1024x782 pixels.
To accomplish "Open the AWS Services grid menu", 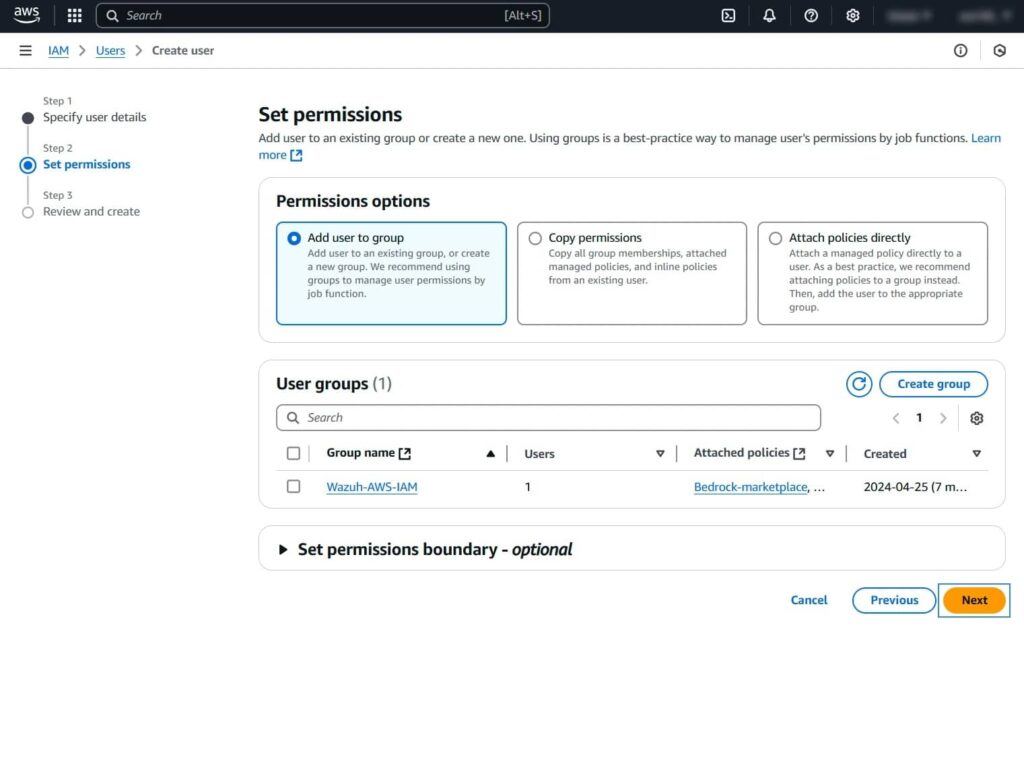I will (74, 15).
